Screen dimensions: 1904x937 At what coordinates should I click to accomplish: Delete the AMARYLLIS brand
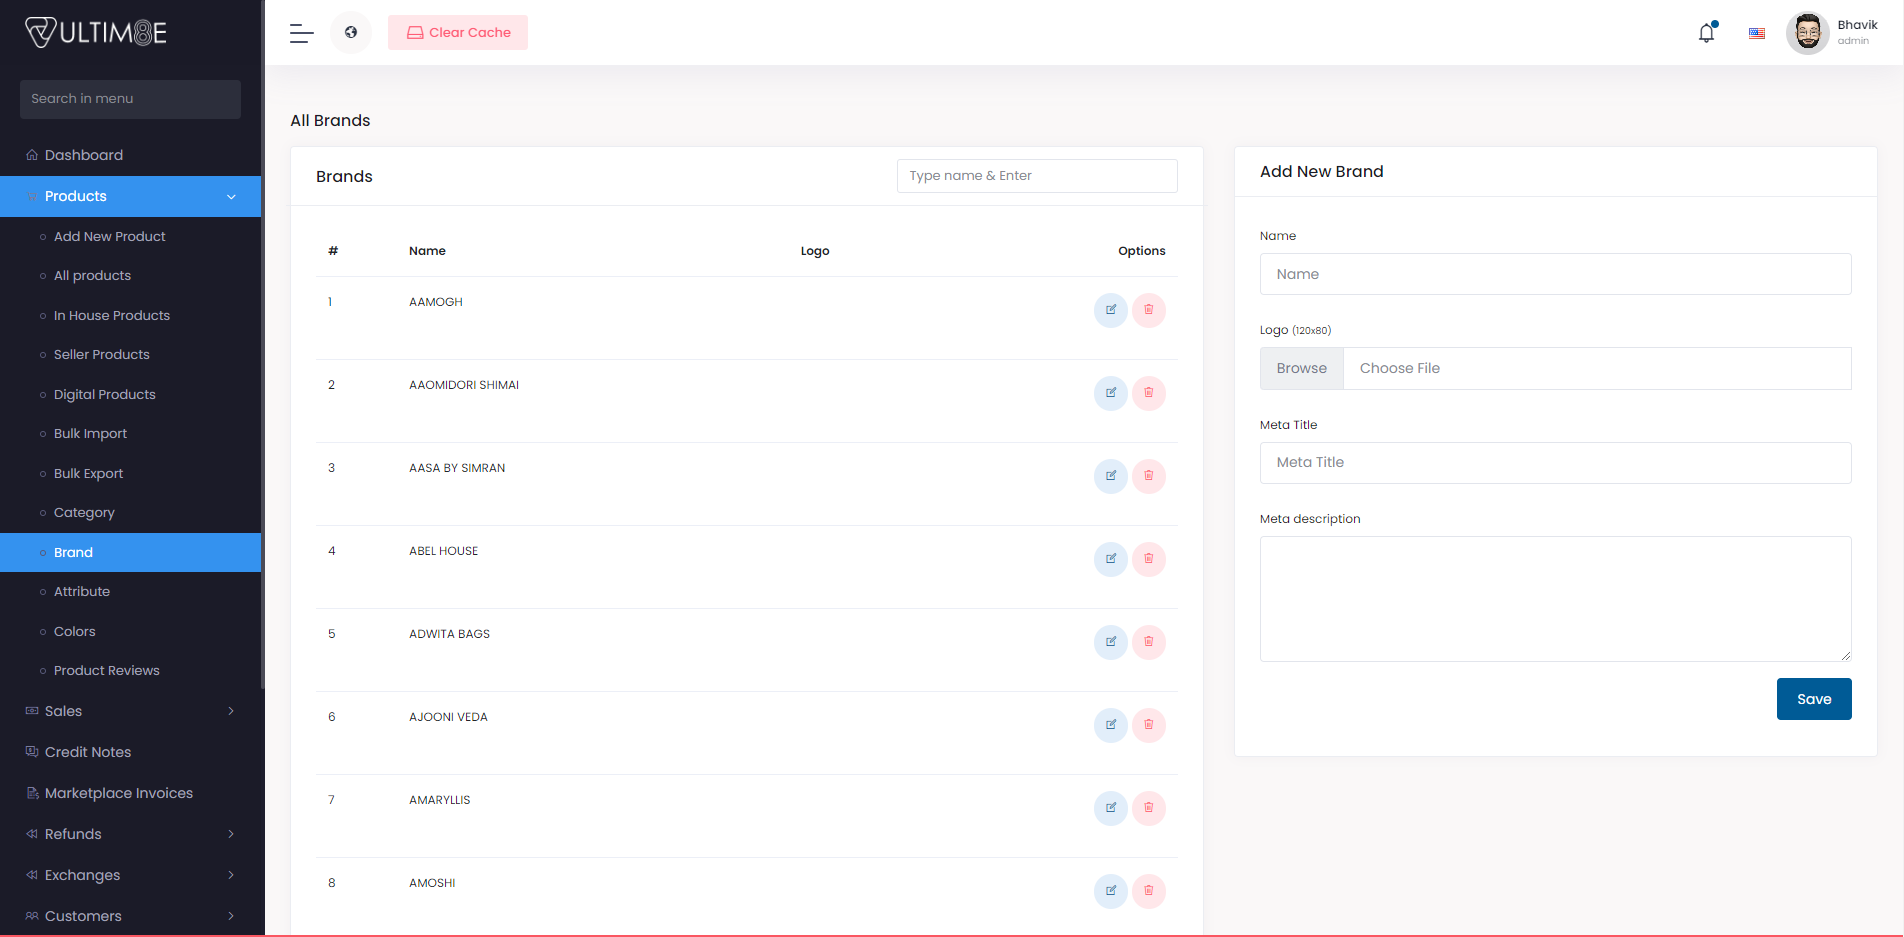(1148, 808)
